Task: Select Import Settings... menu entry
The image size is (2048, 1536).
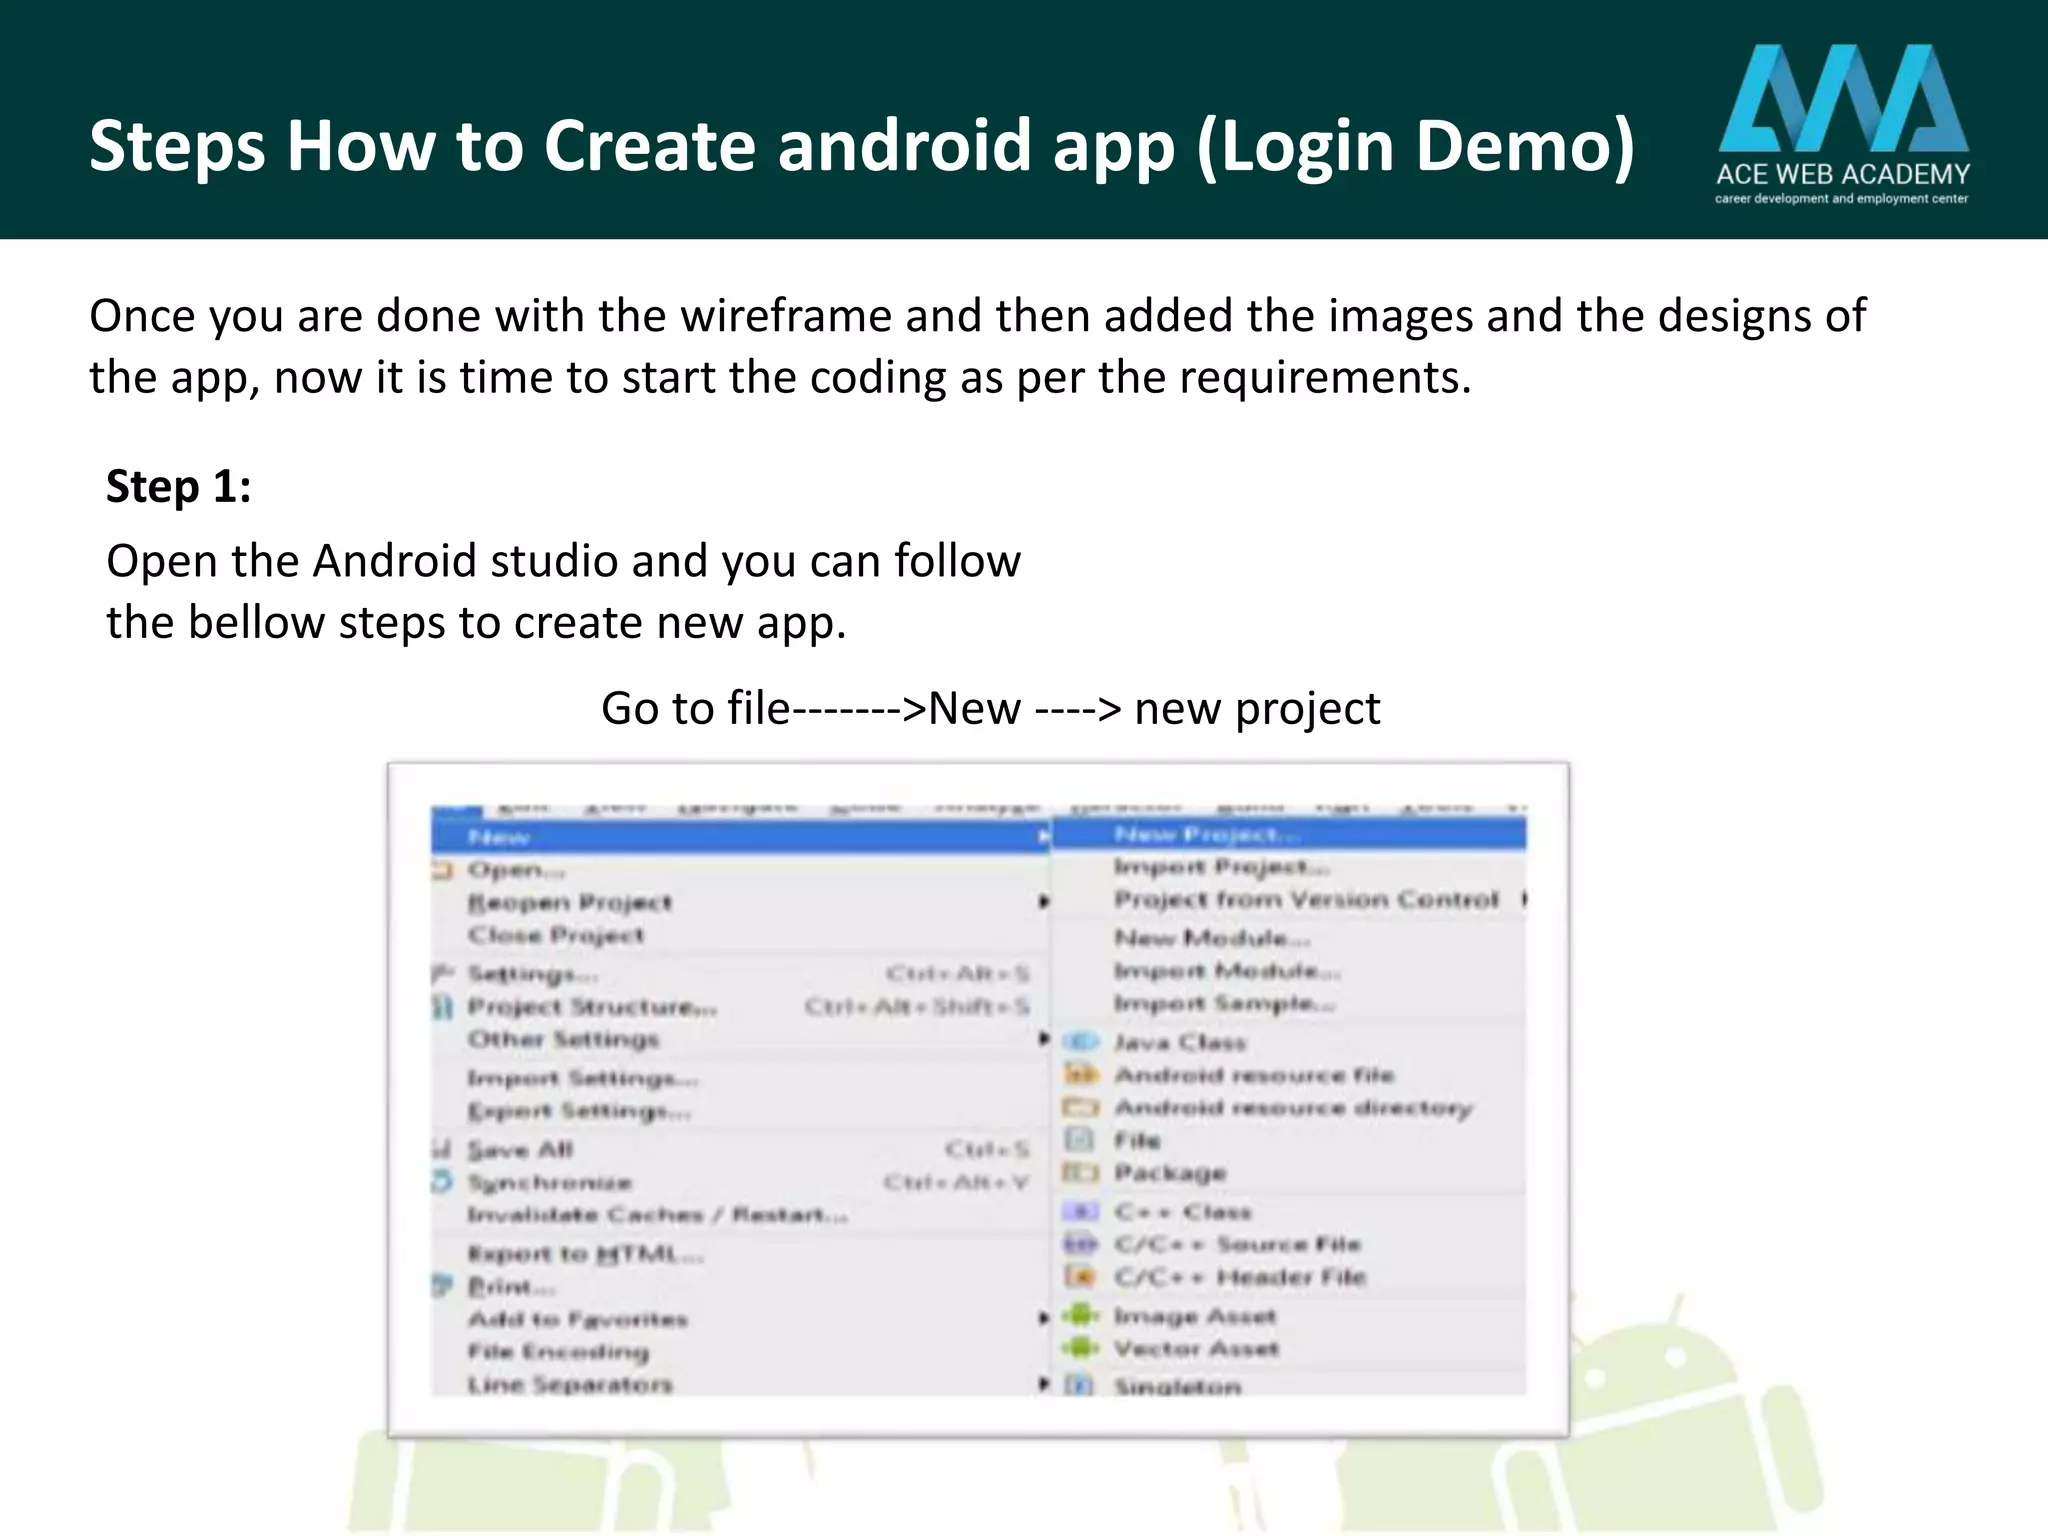Action: tap(740, 1078)
